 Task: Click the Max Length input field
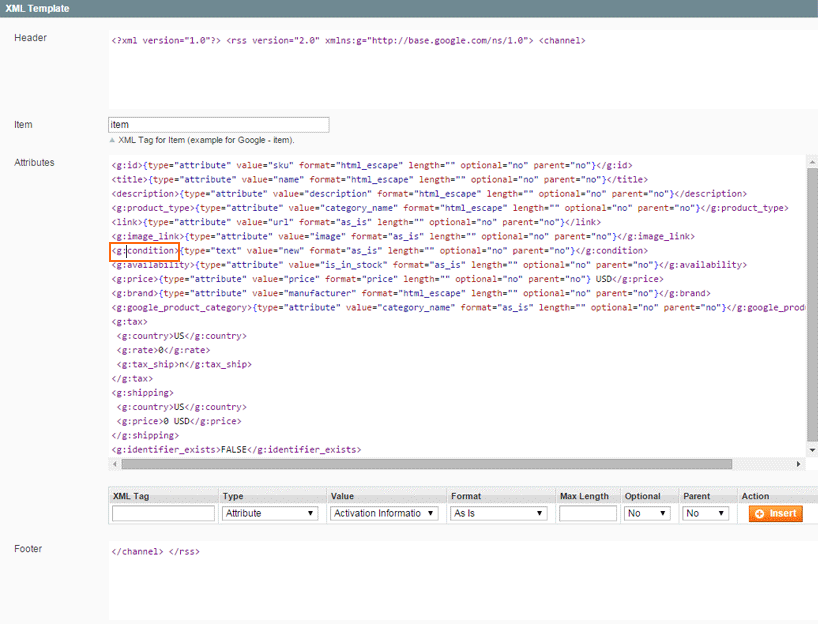[x=587, y=513]
